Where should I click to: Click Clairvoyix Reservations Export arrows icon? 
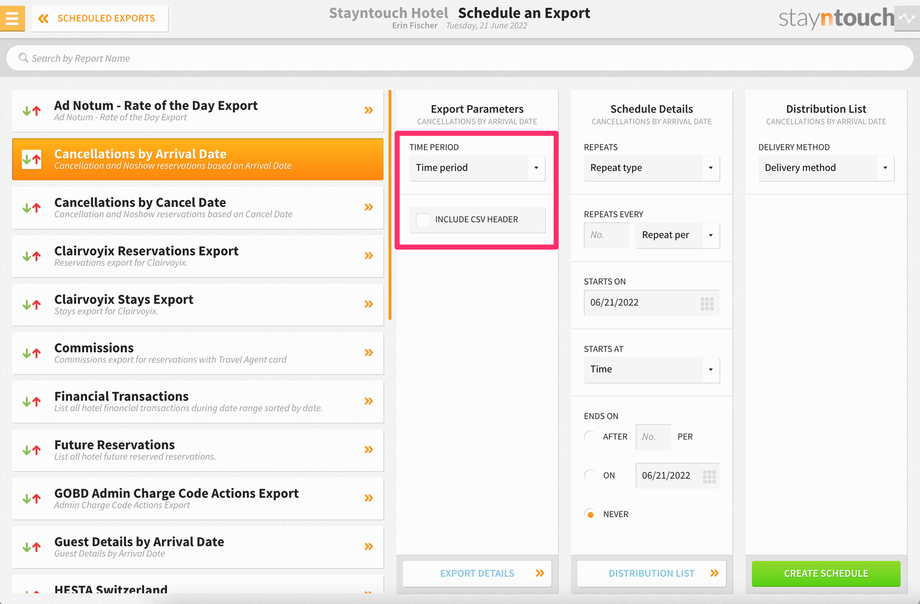32,256
